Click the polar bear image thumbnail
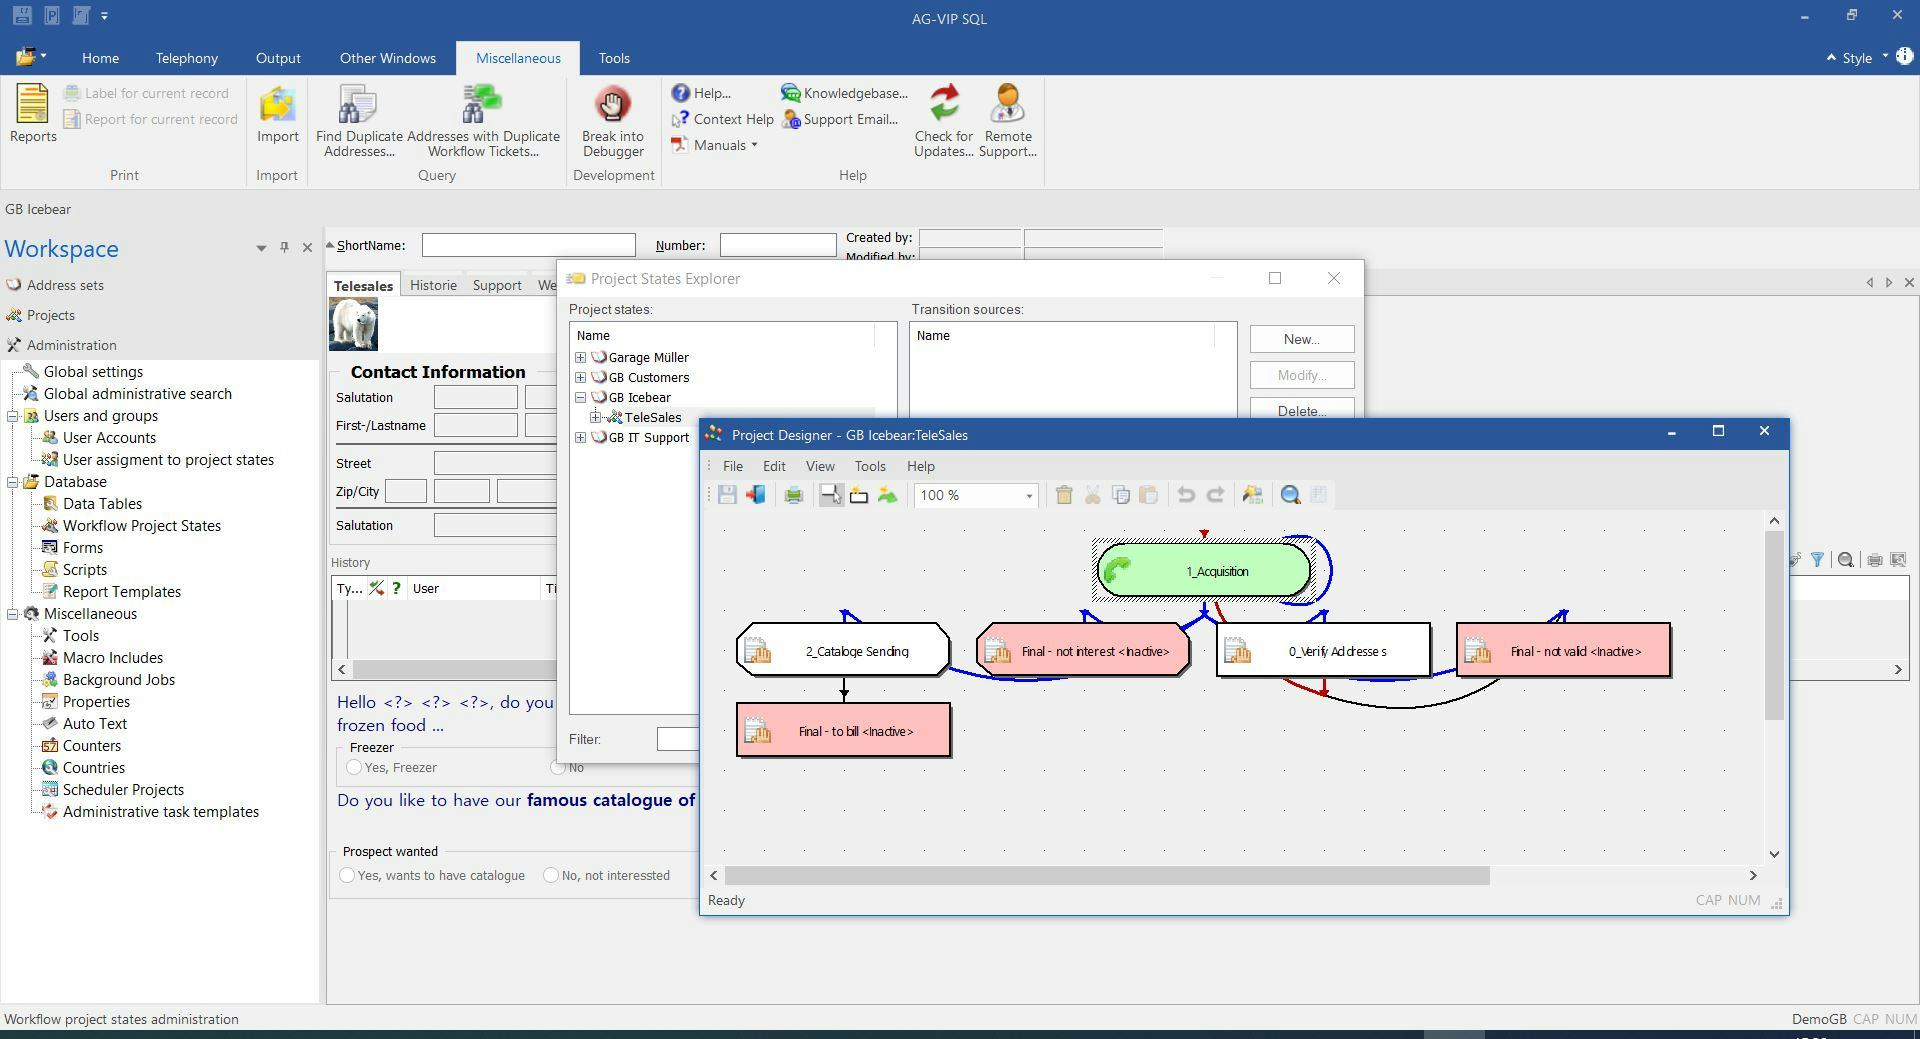Viewport: 1920px width, 1039px height. [353, 324]
